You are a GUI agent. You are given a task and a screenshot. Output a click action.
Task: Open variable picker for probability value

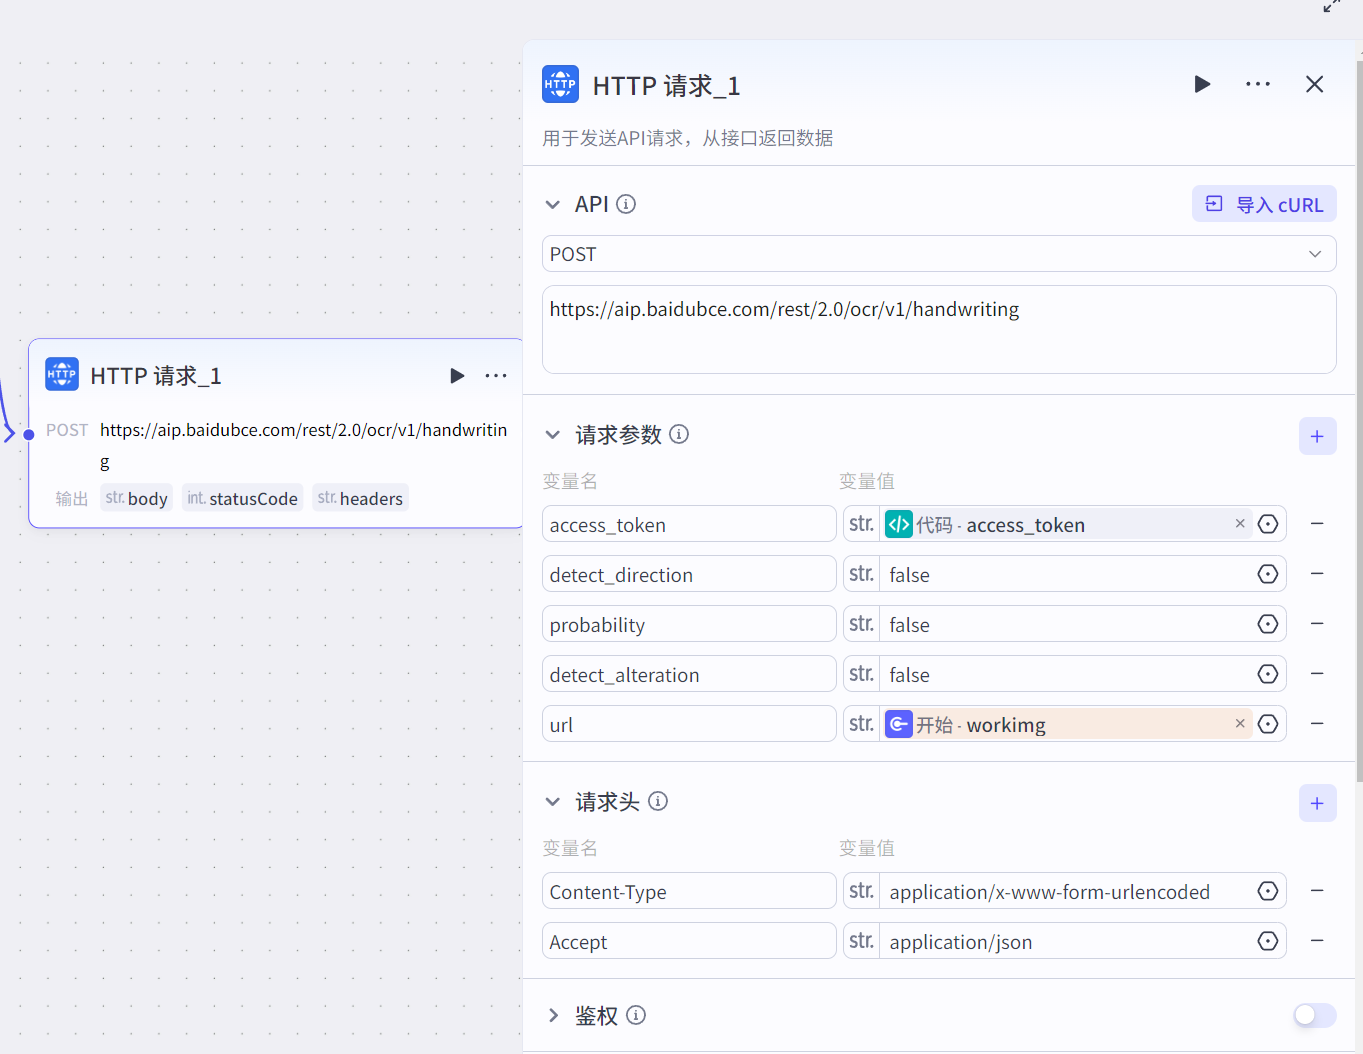tap(1268, 624)
